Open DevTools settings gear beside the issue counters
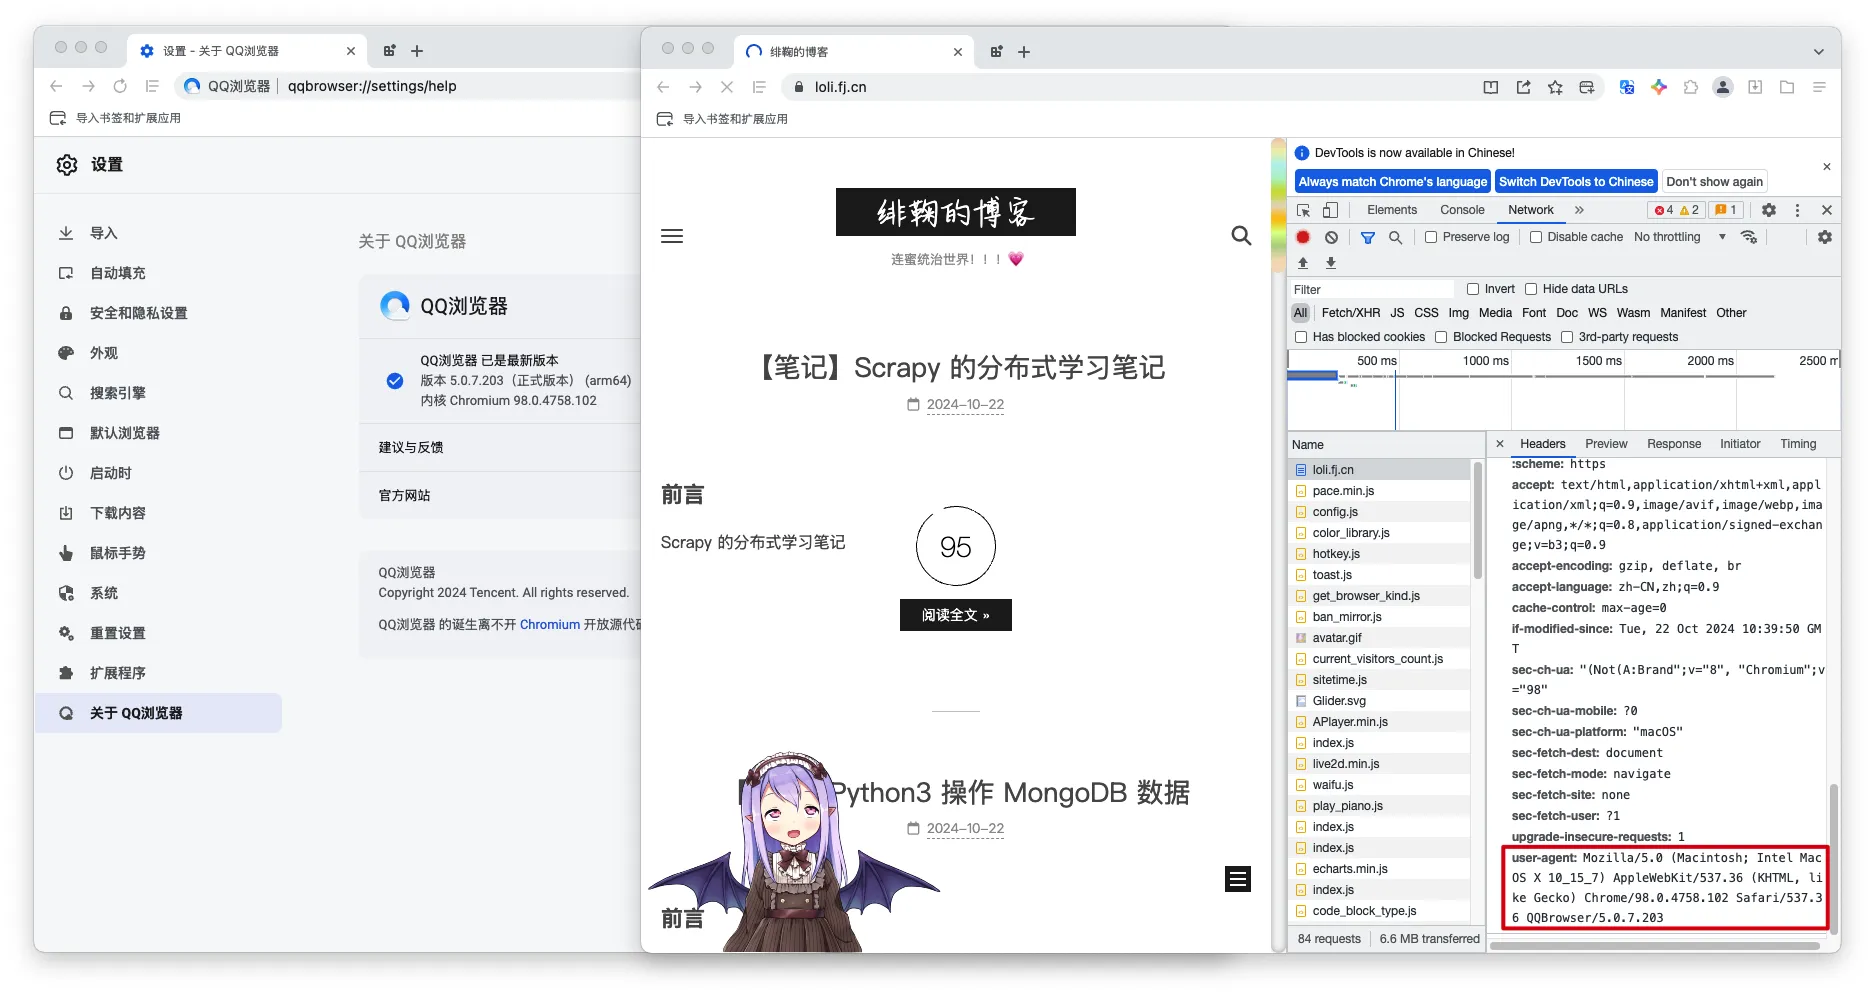This screenshot has height=995, width=1875. (x=1769, y=210)
